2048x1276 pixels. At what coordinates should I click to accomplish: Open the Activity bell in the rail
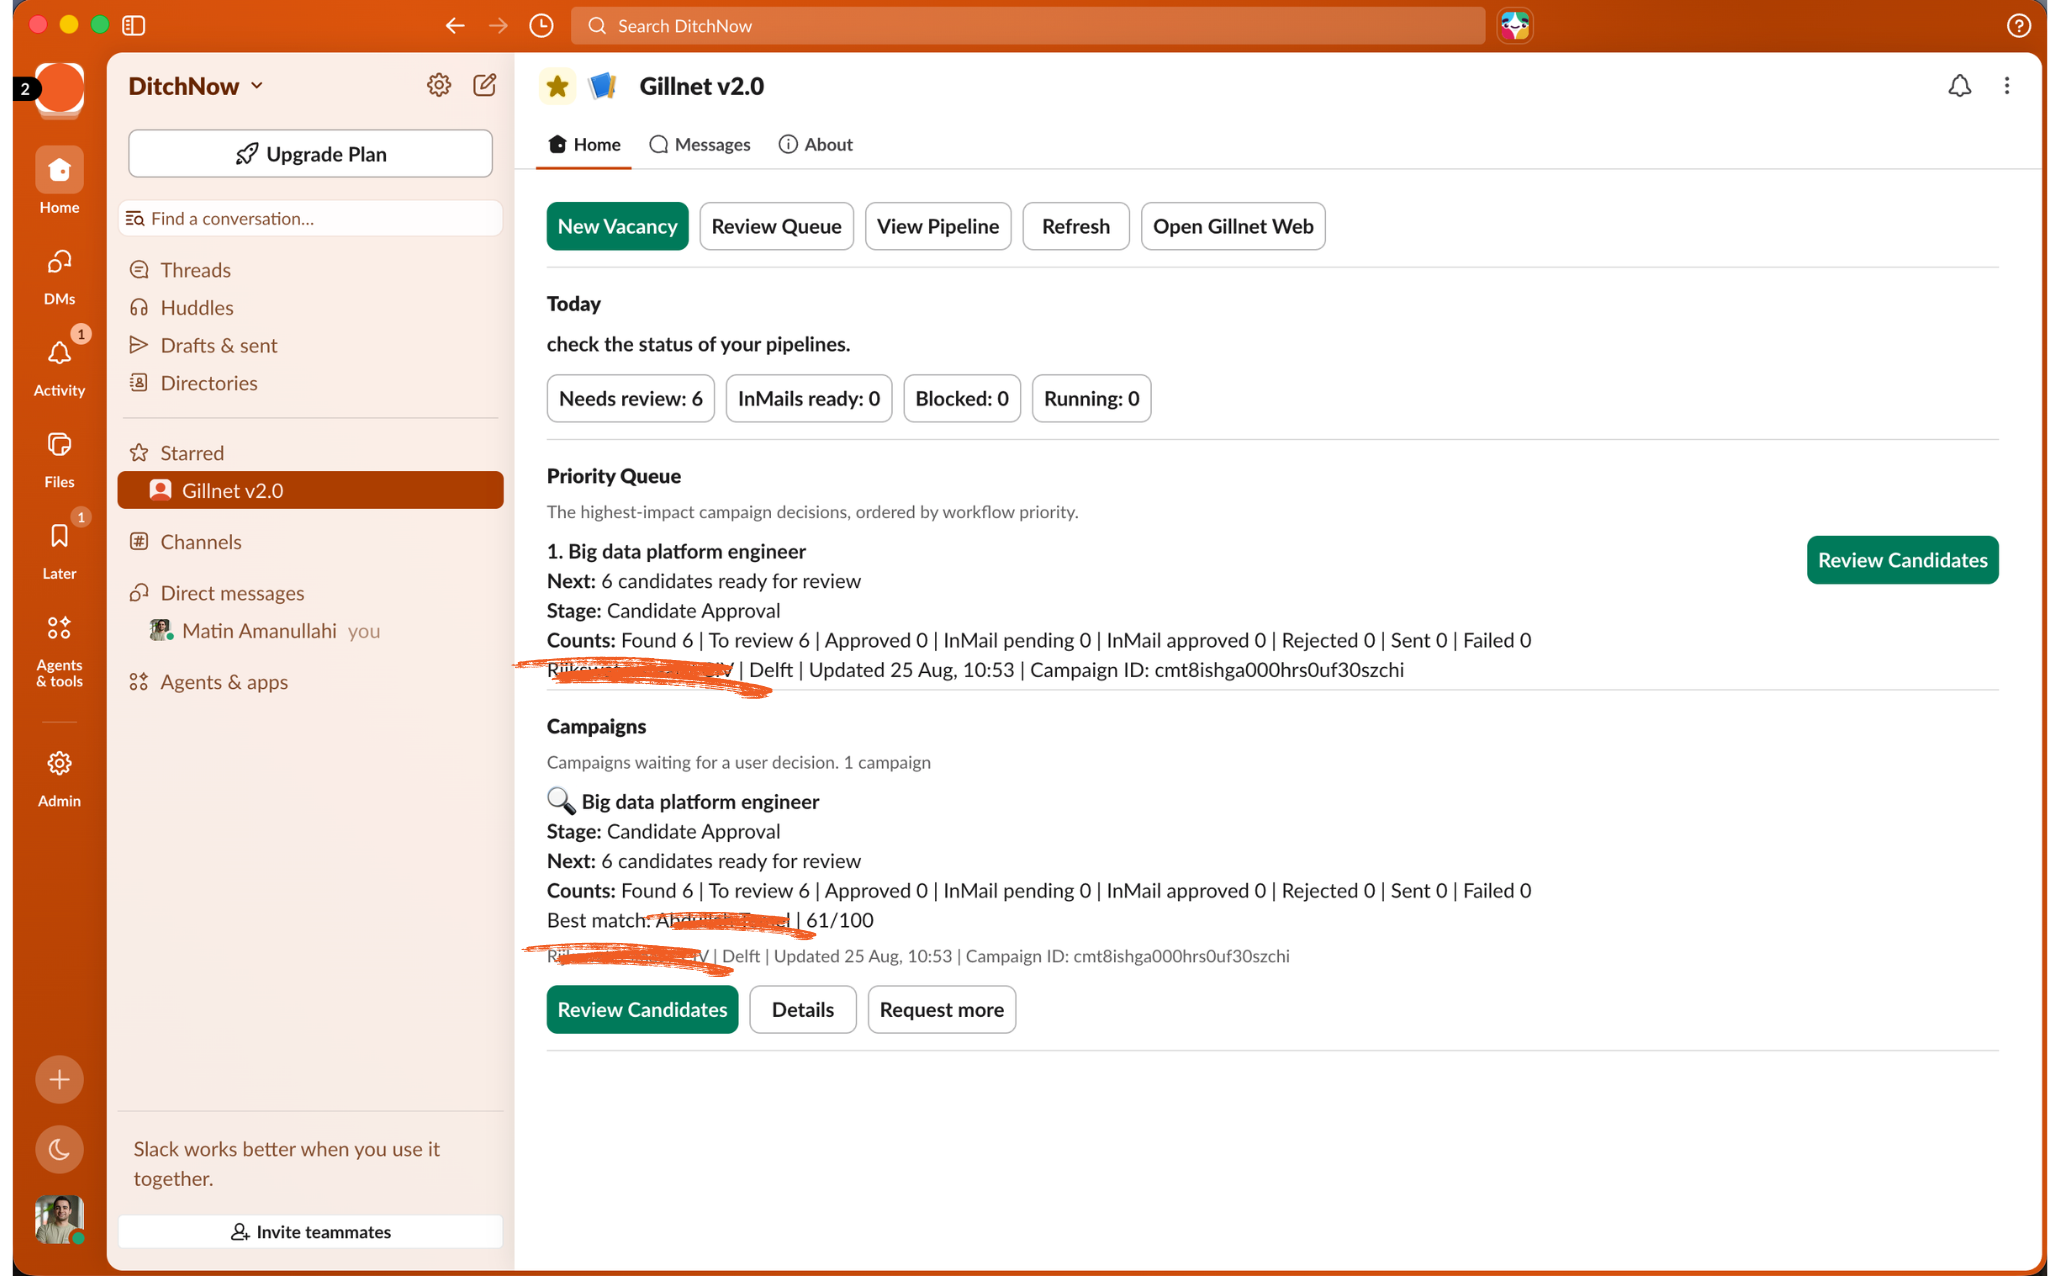(x=59, y=366)
